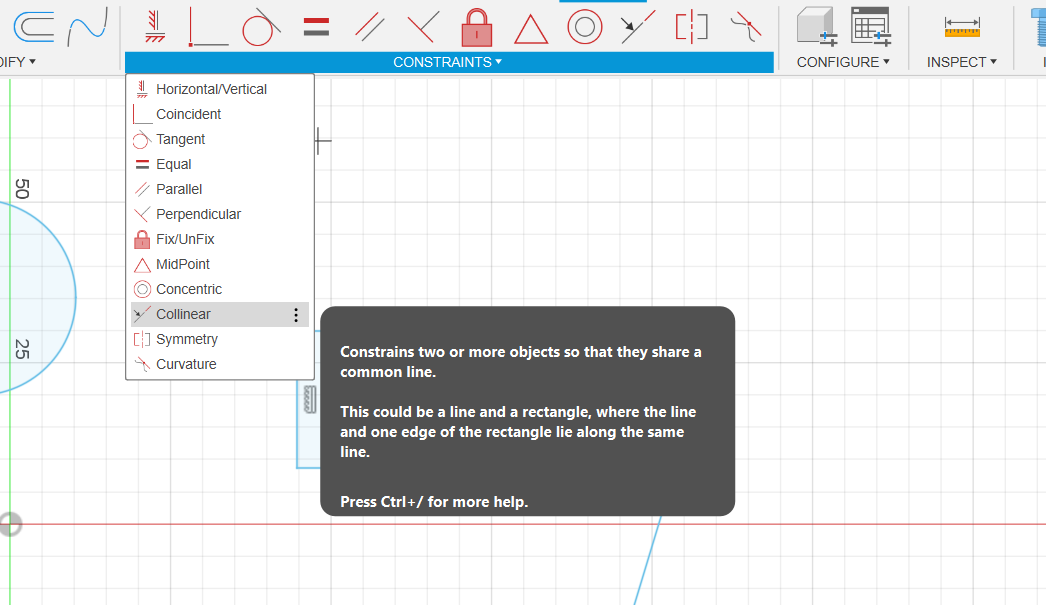Select Collinear in the Constraints menu
Screen dimensions: 1046x605
219,314
